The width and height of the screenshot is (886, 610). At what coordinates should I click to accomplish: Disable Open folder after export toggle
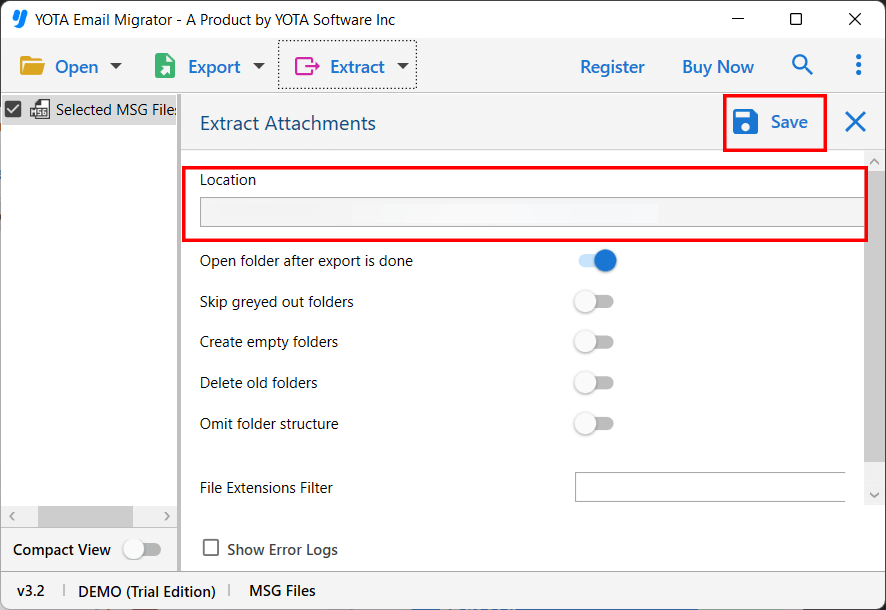tap(597, 261)
